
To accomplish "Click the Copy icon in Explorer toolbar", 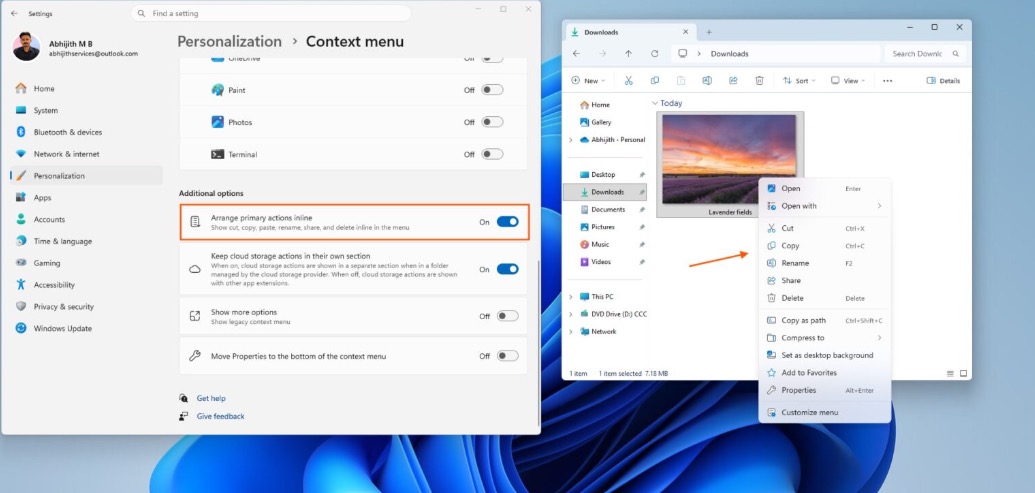I will 654,81.
